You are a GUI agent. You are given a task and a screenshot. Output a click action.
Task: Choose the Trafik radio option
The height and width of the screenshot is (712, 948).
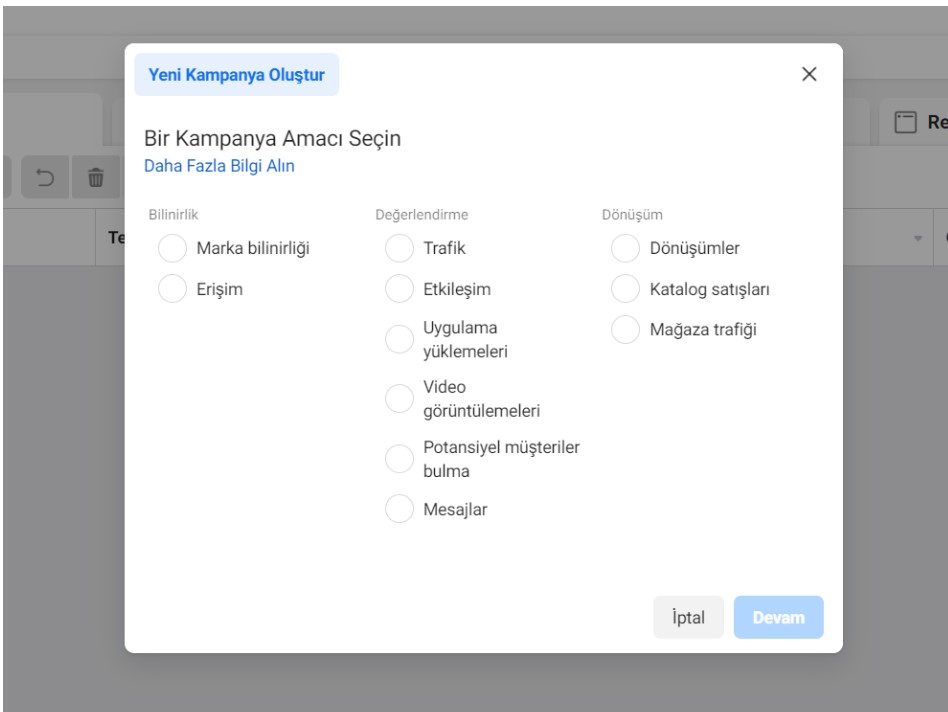pos(399,248)
